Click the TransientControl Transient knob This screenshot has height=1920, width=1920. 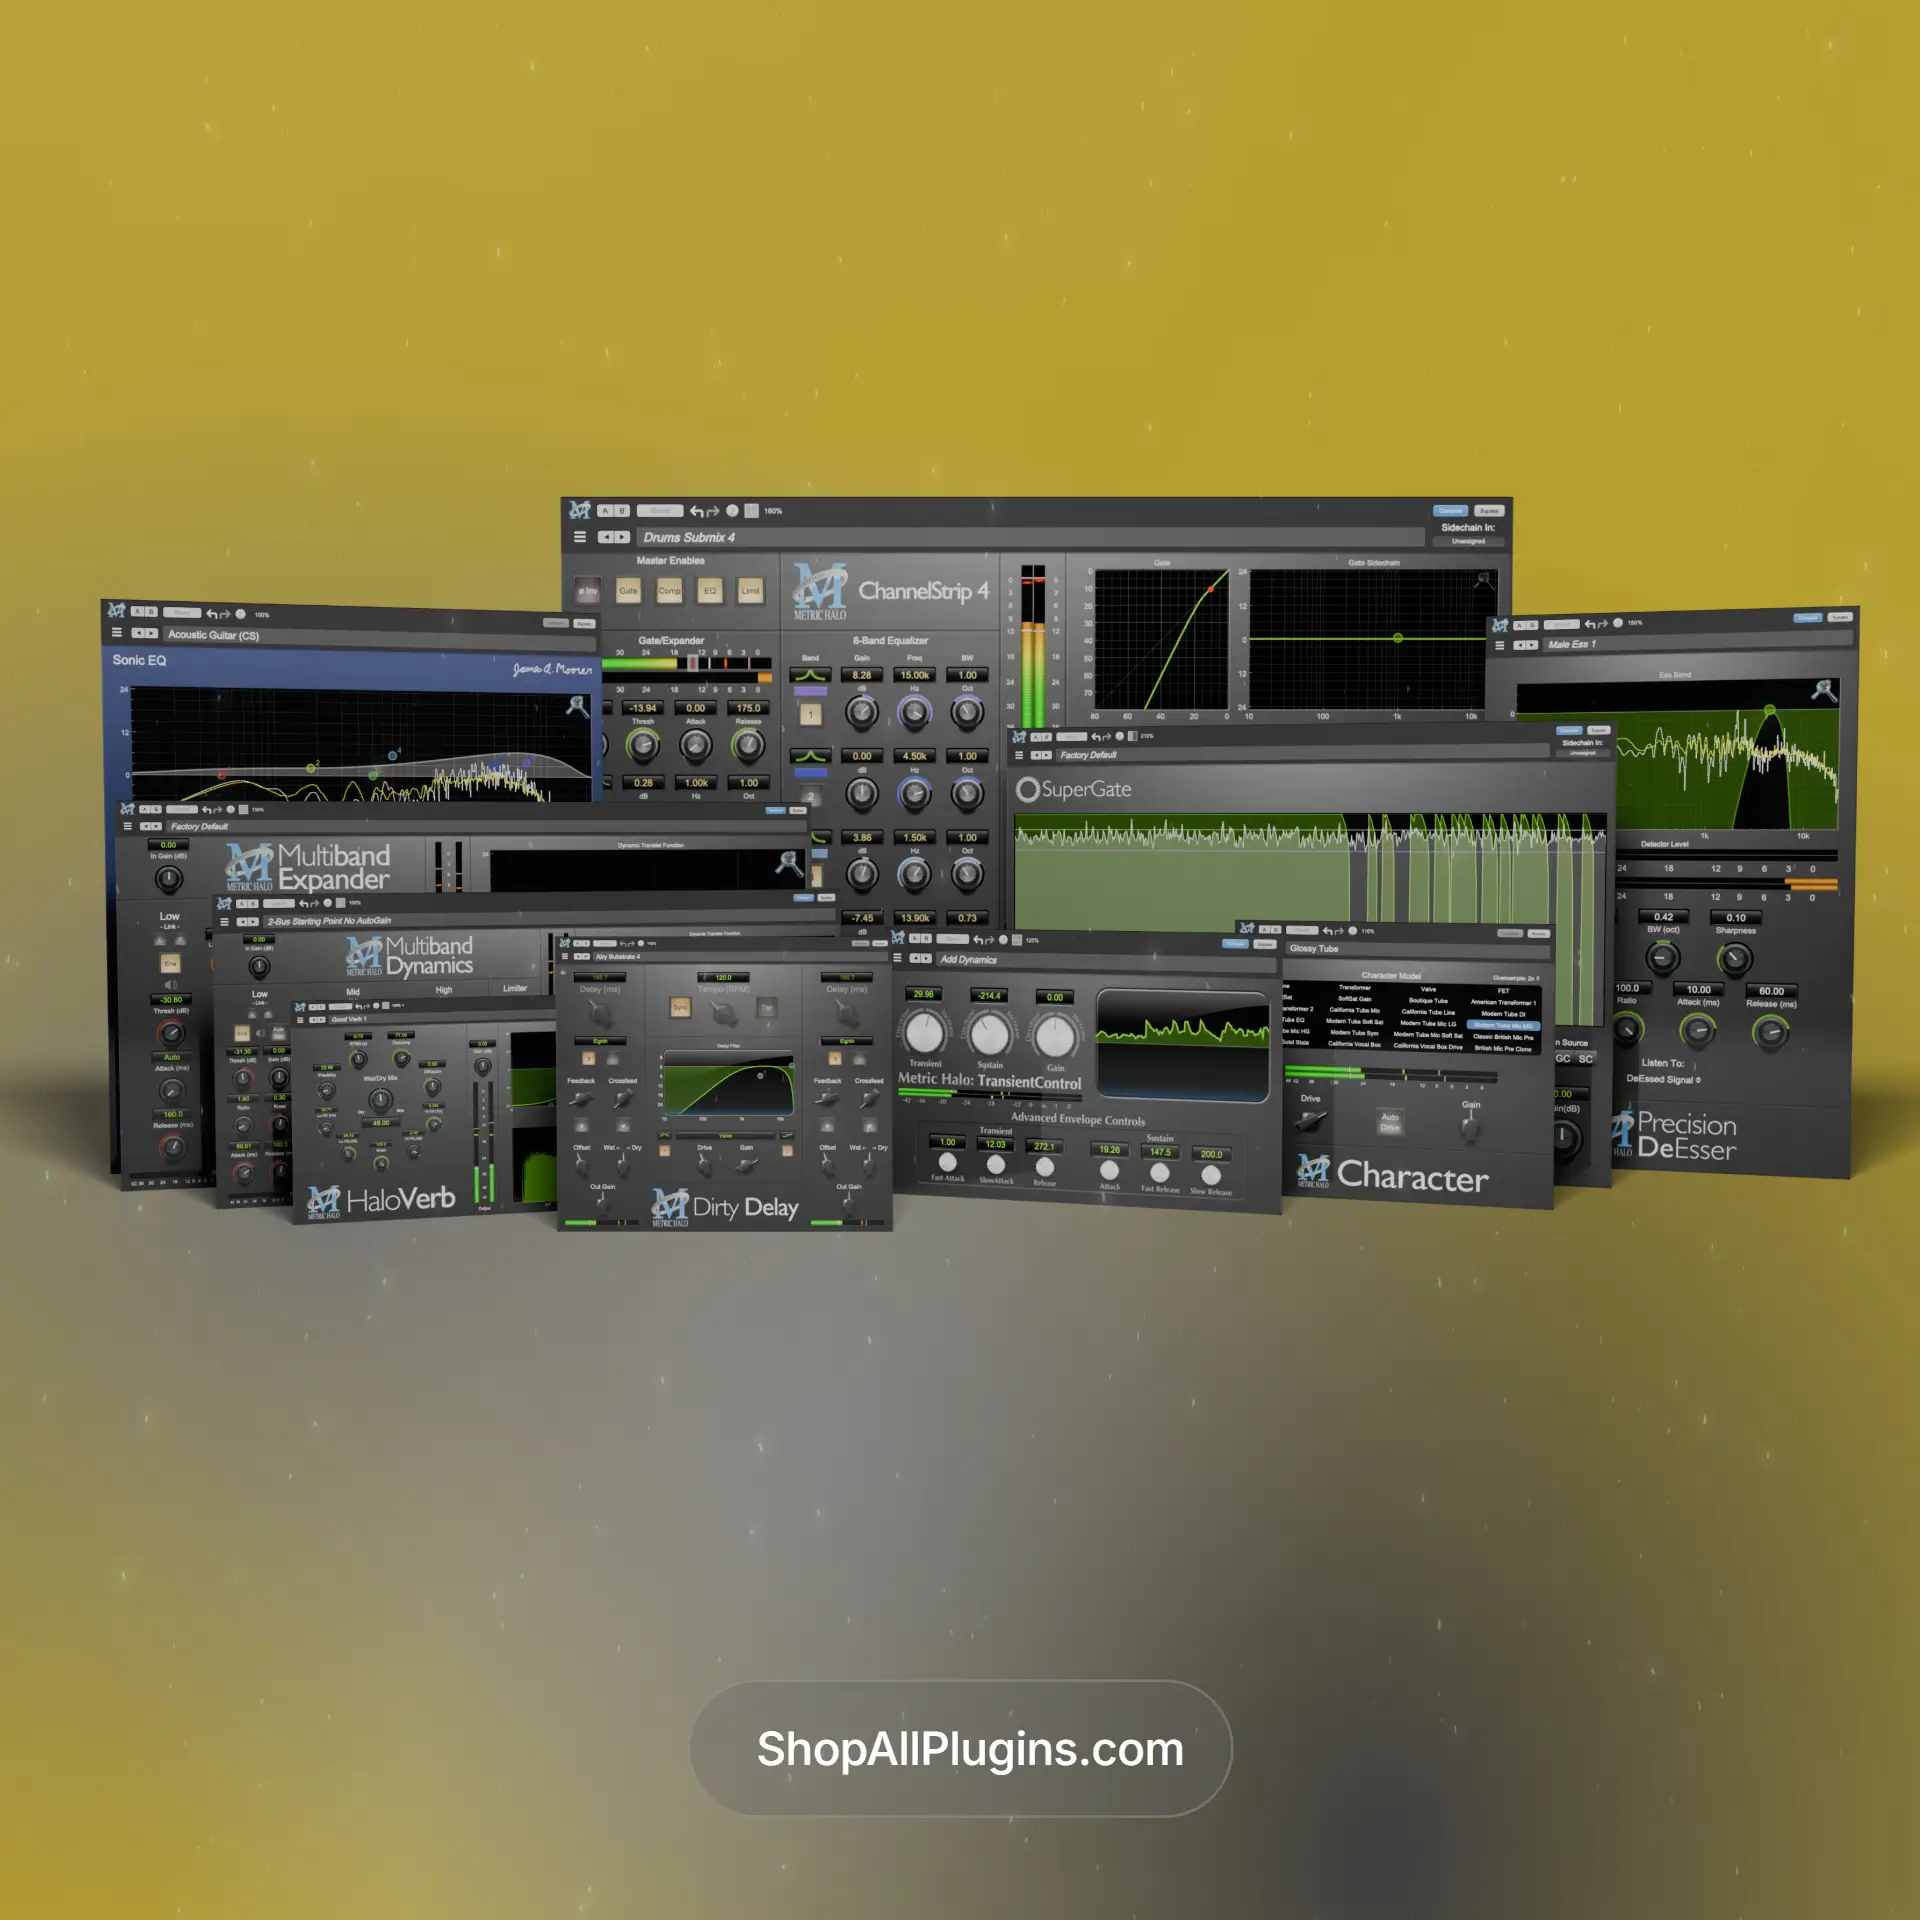(925, 1032)
